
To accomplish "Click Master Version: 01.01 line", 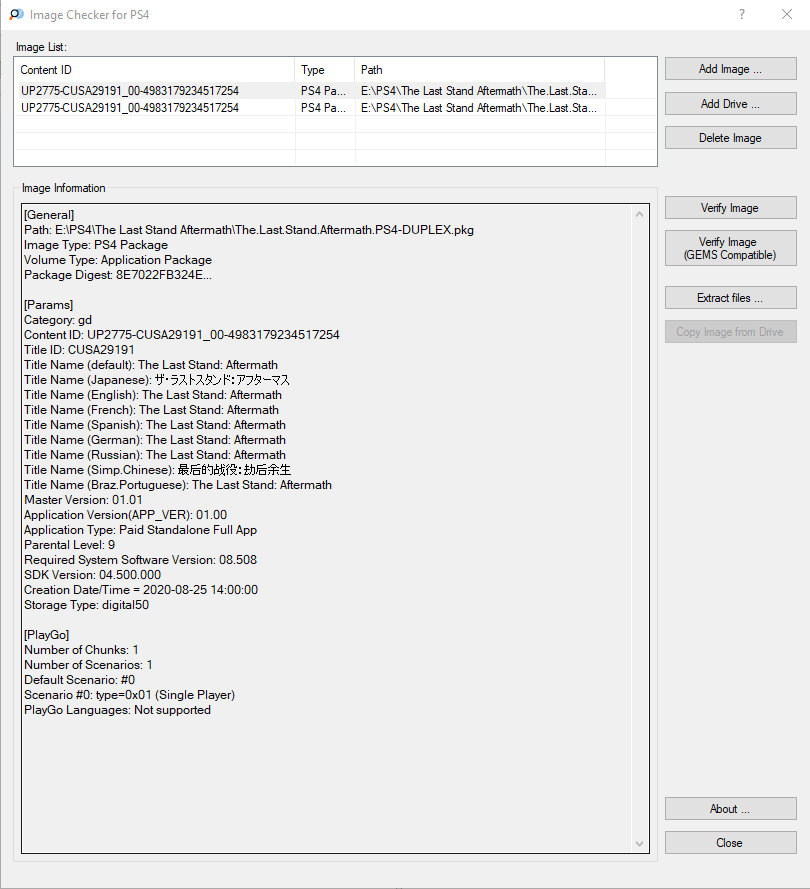I will click(83, 500).
